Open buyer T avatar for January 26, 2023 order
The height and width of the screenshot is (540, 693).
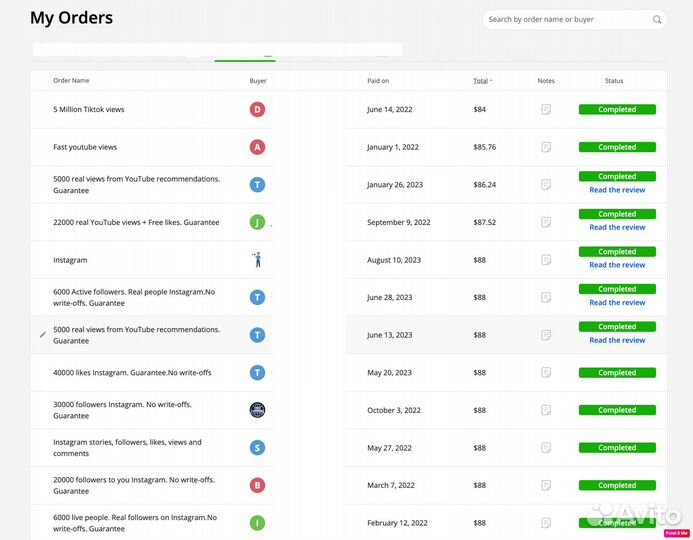pos(257,185)
